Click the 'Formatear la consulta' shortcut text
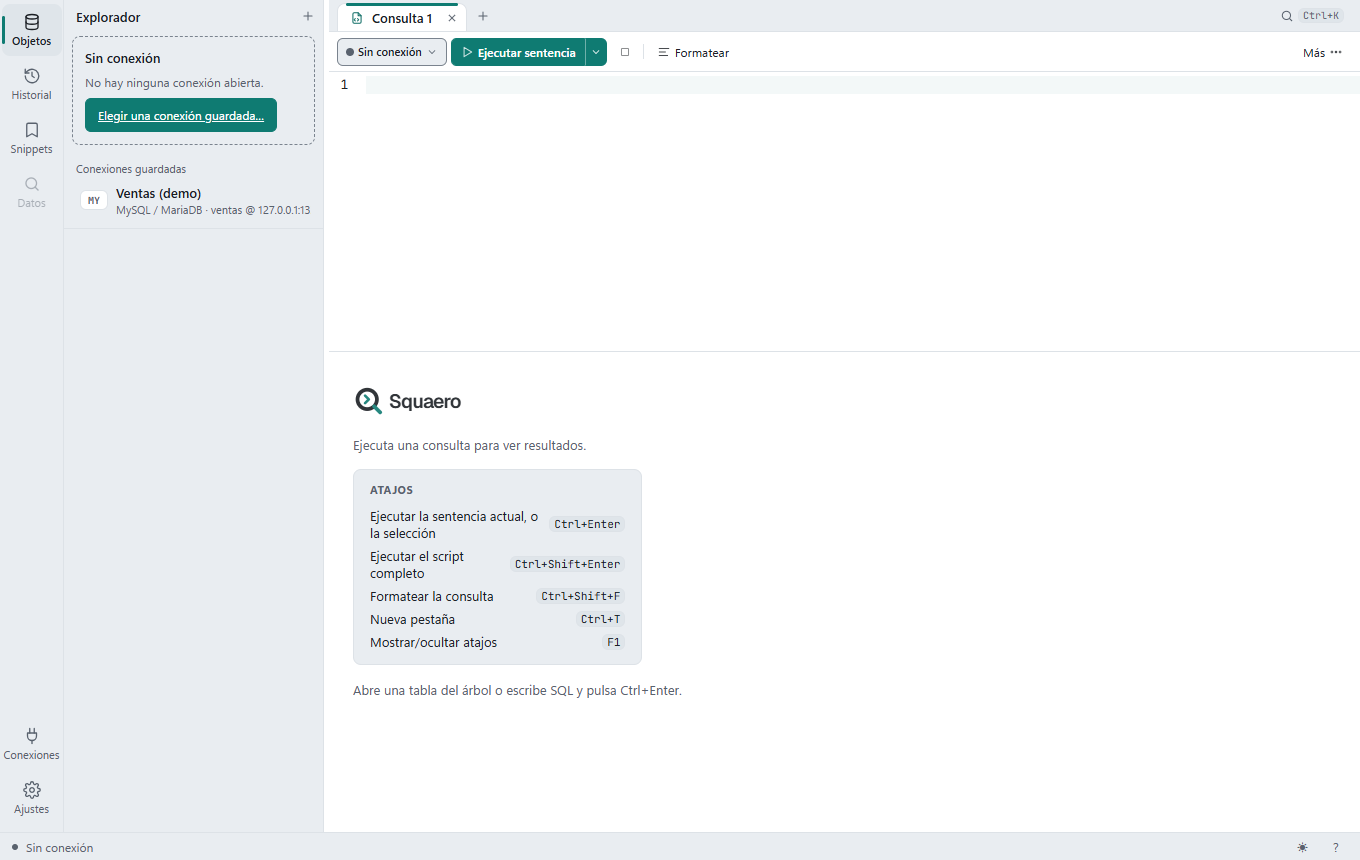The height and width of the screenshot is (860, 1360). pos(432,596)
